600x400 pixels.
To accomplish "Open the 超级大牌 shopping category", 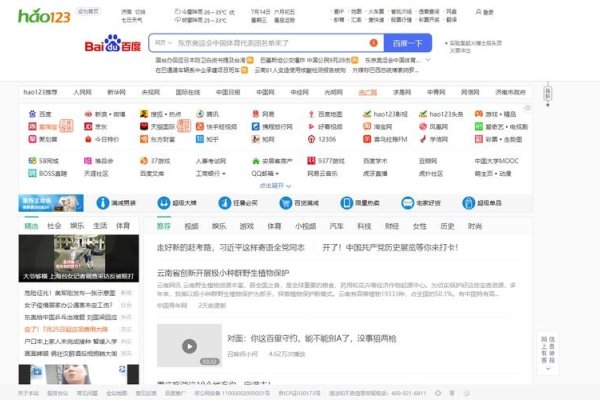I will [x=177, y=203].
